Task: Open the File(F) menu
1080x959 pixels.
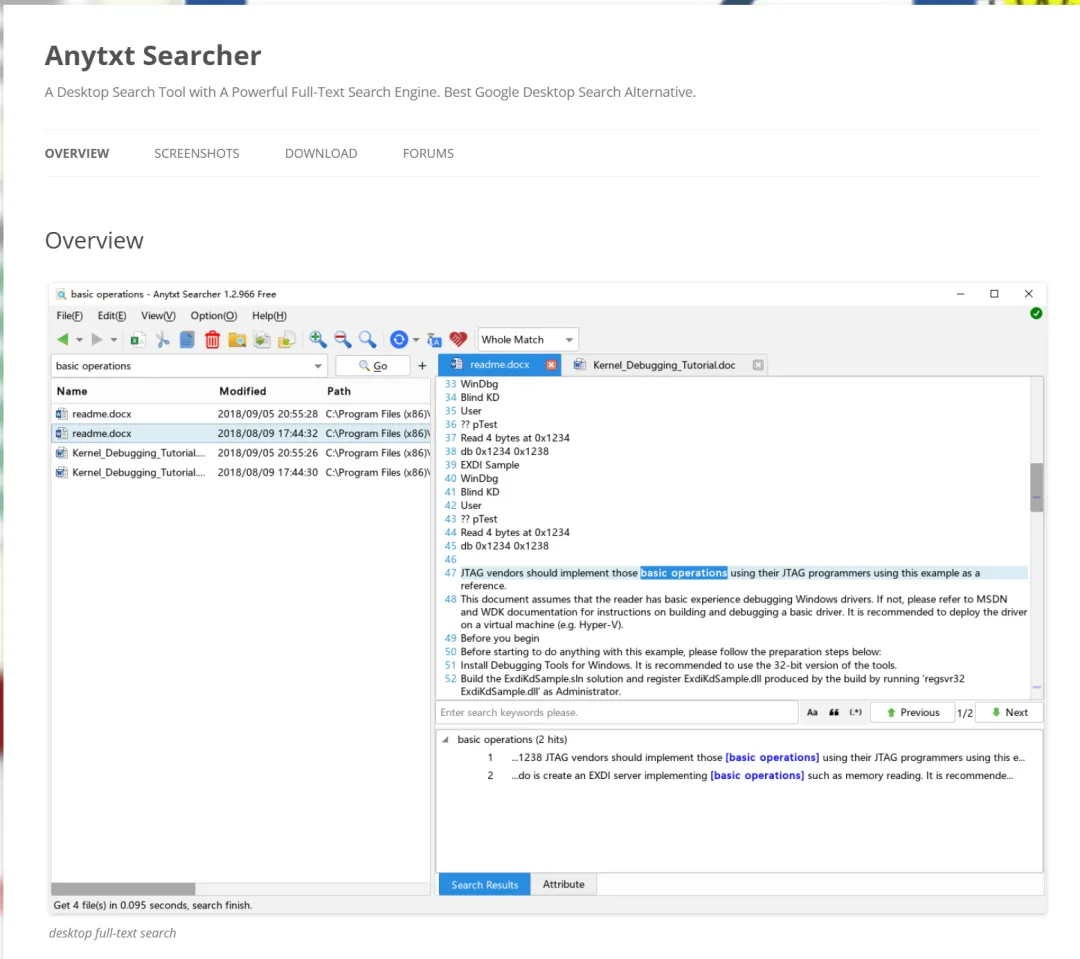Action: pos(70,316)
